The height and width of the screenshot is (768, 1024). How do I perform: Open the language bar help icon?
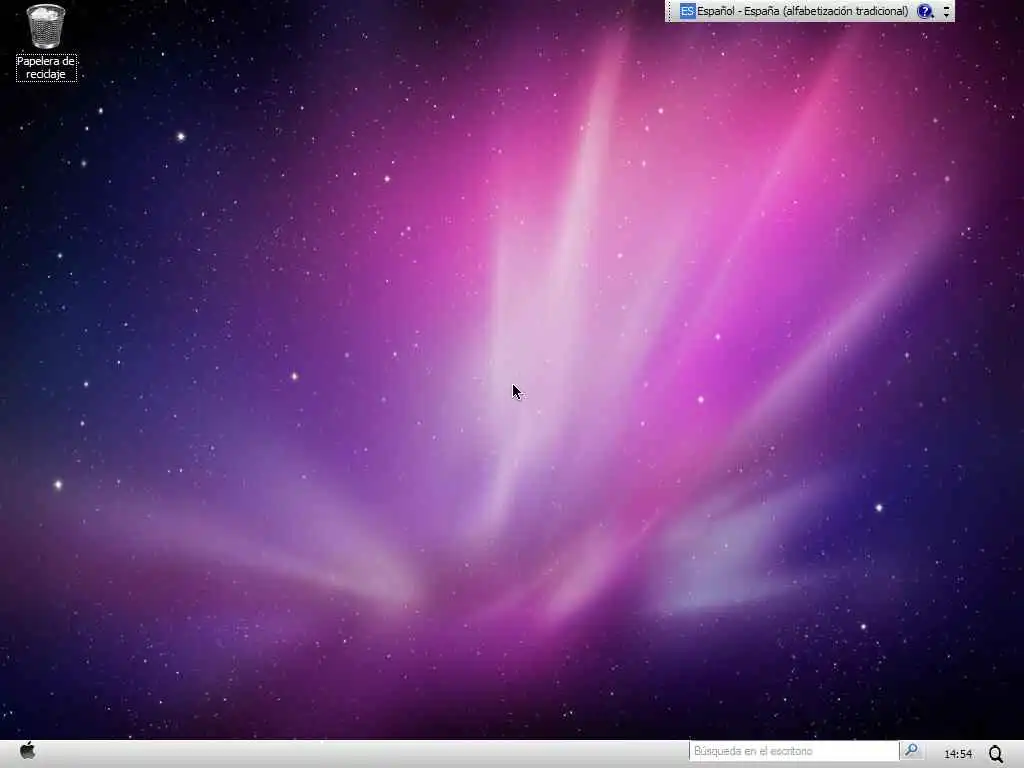tap(925, 11)
